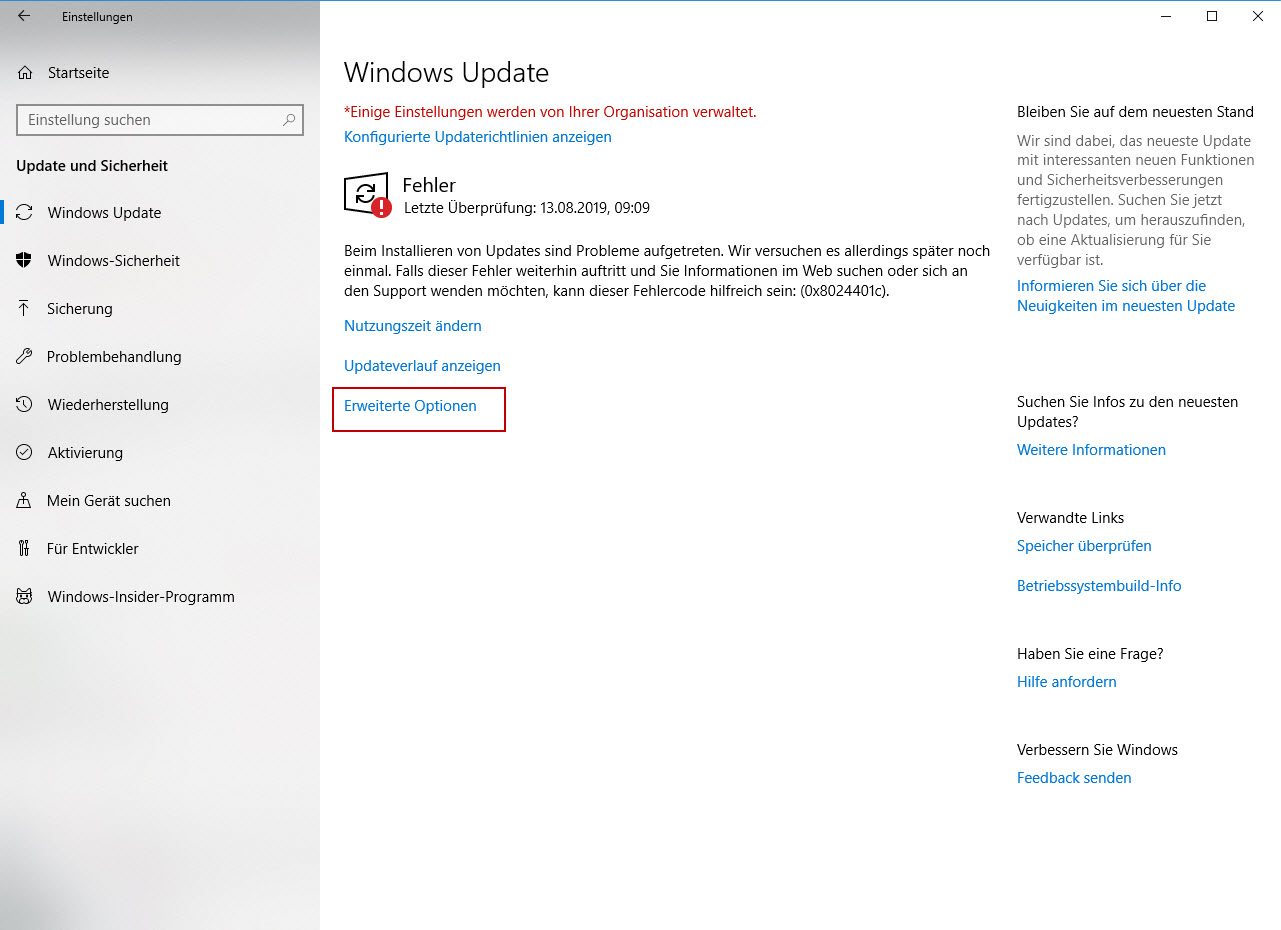
Task: Click the red organisation-managed notice text
Action: coord(550,112)
